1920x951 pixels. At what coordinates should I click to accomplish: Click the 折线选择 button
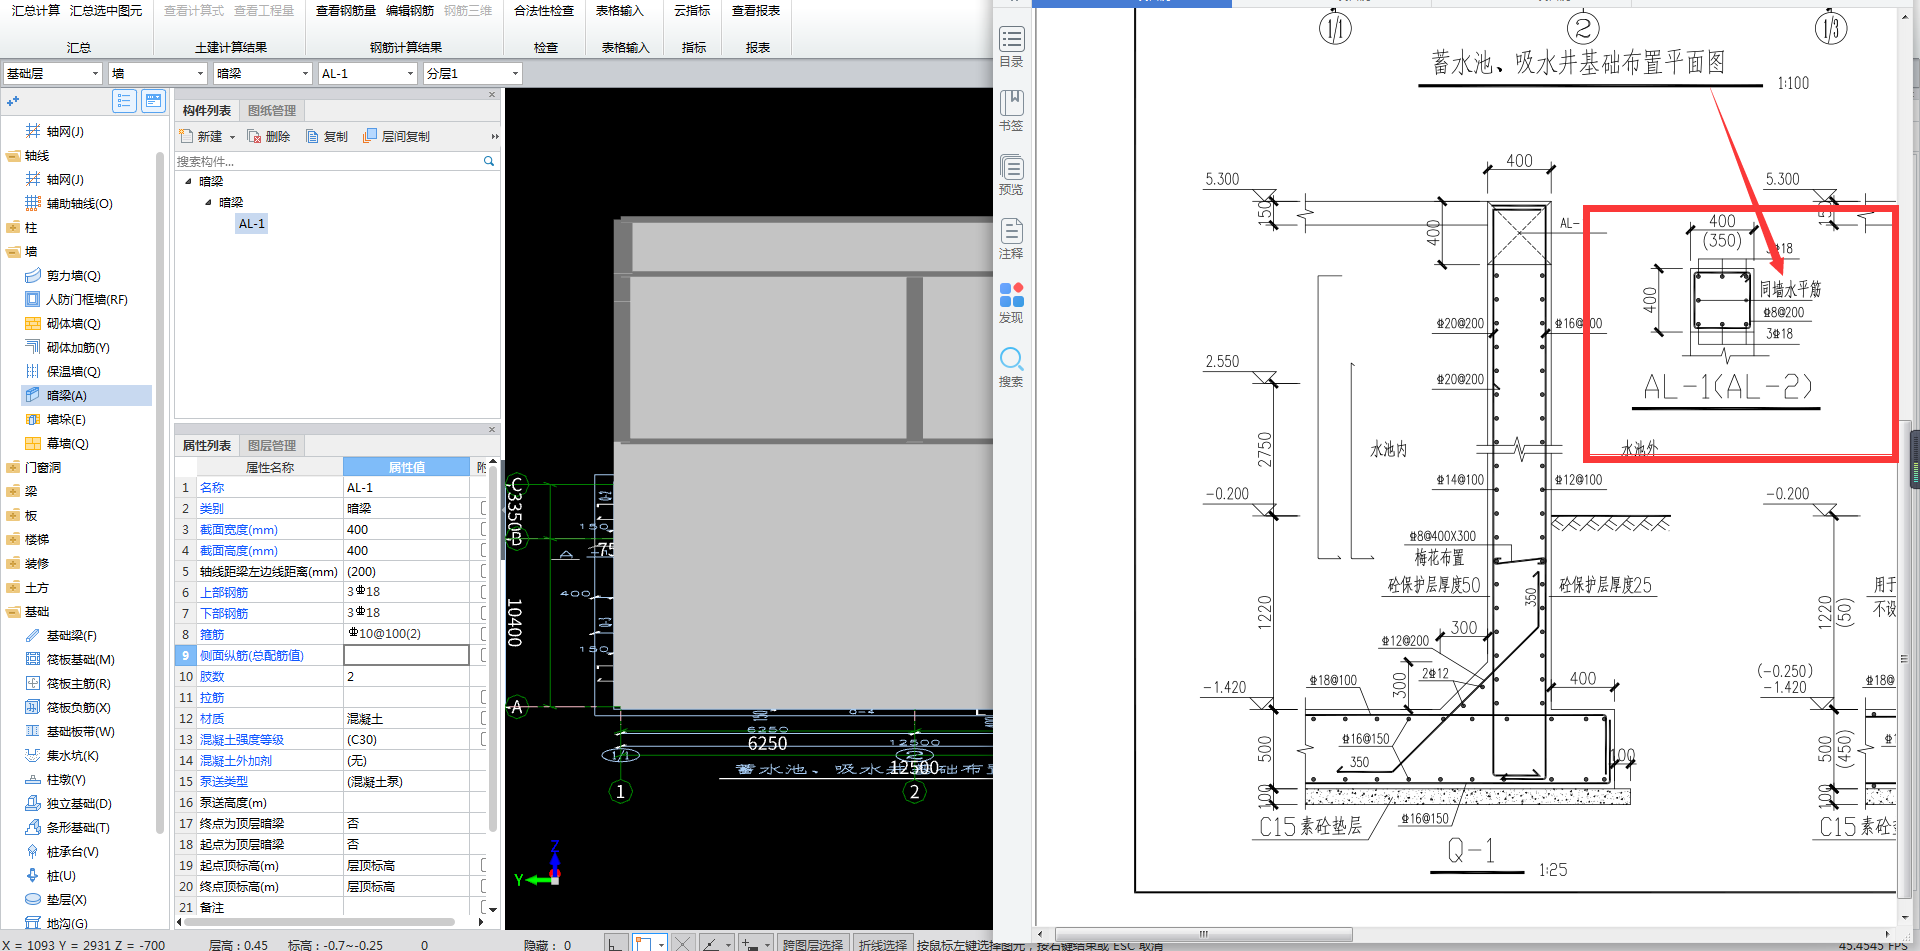(882, 944)
